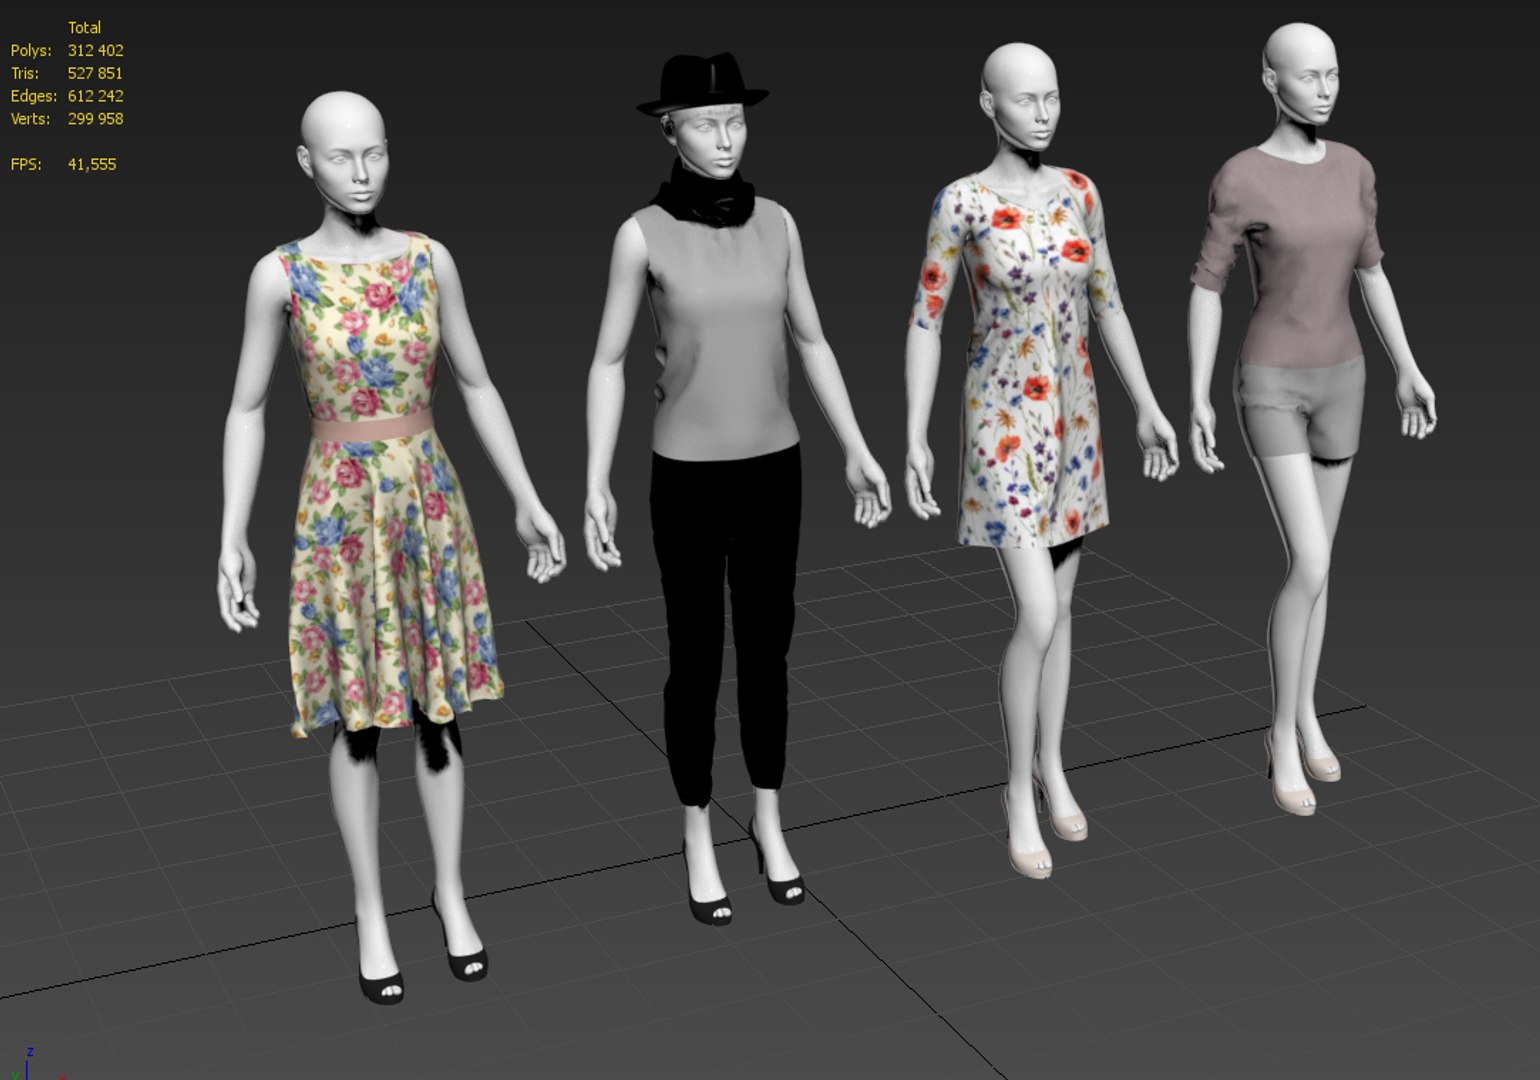Click the Tris count value 527 851

(x=95, y=73)
